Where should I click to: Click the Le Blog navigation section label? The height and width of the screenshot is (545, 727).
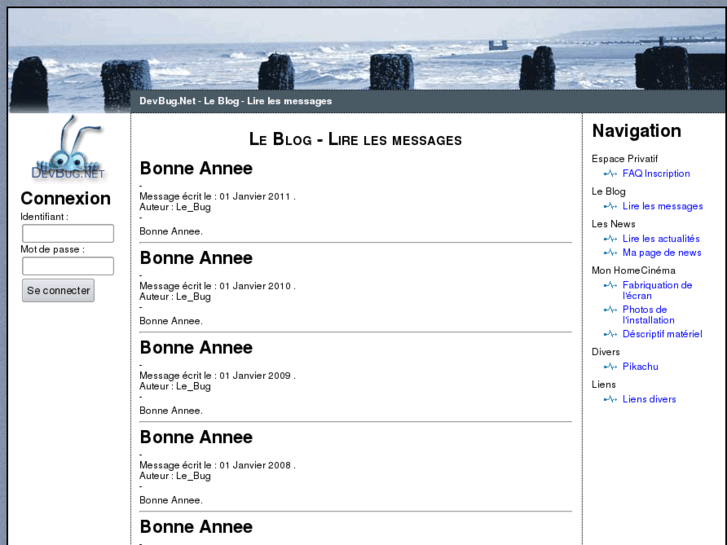[608, 191]
